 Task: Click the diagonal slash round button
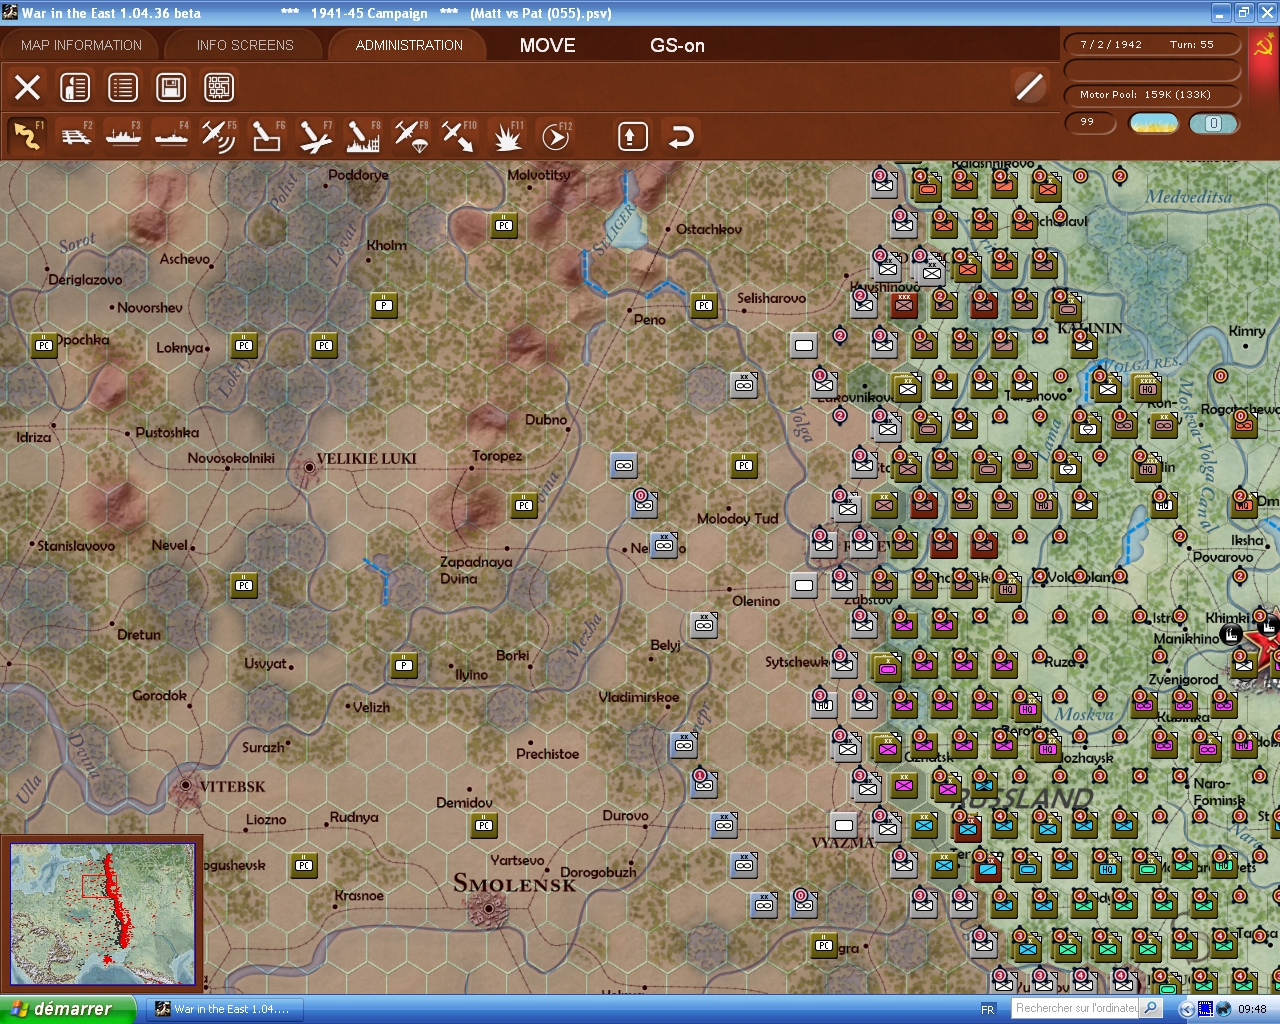point(1029,87)
